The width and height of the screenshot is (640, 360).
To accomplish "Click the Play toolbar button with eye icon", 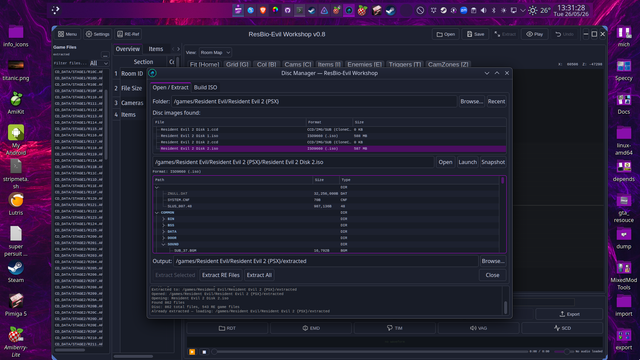I will coord(534,34).
